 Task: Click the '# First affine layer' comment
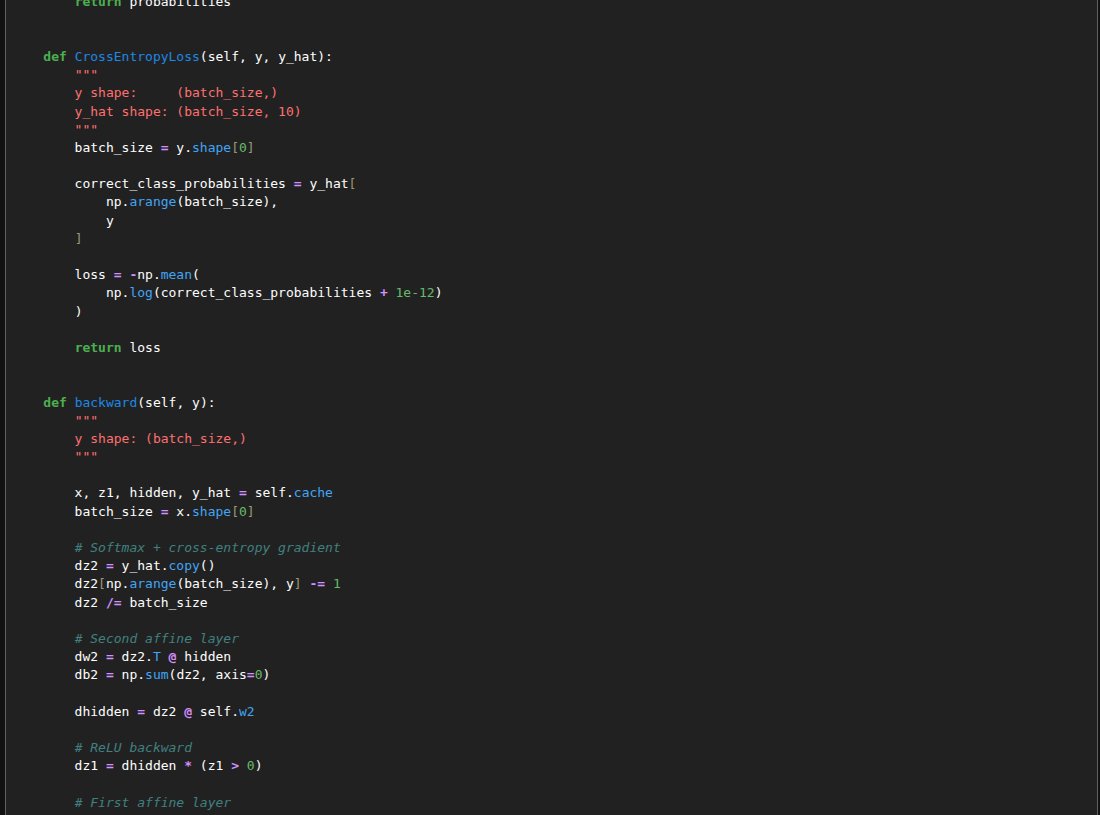(x=152, y=802)
